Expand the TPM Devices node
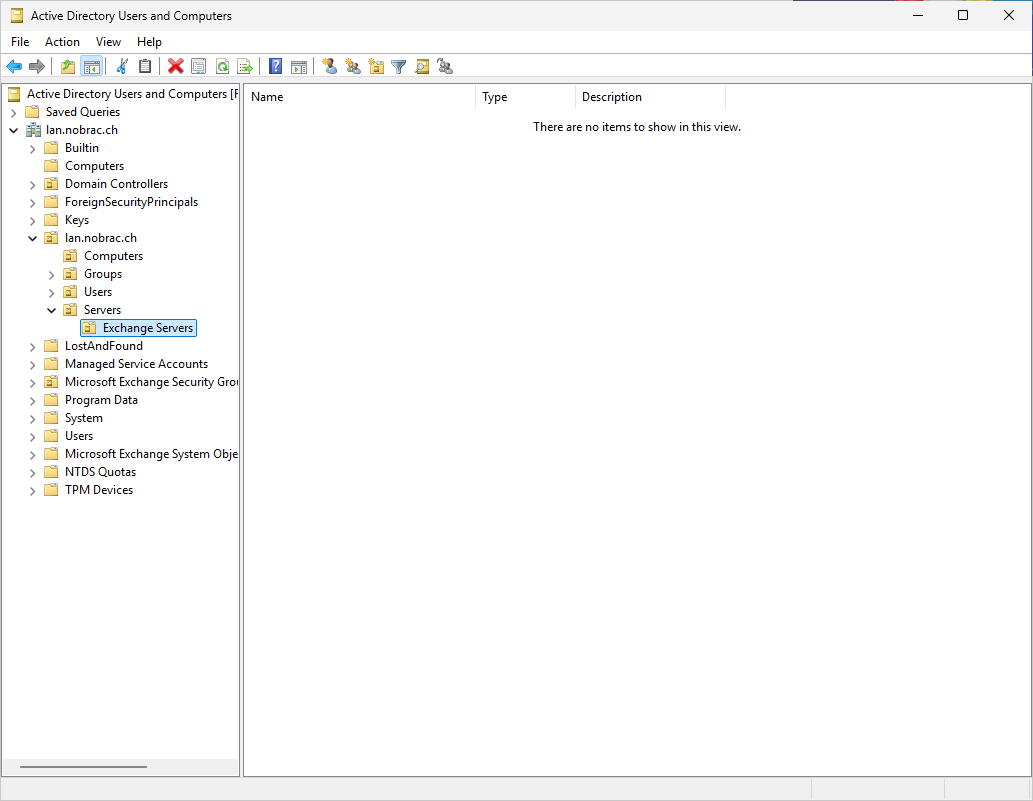The image size is (1033, 801). [x=32, y=491]
